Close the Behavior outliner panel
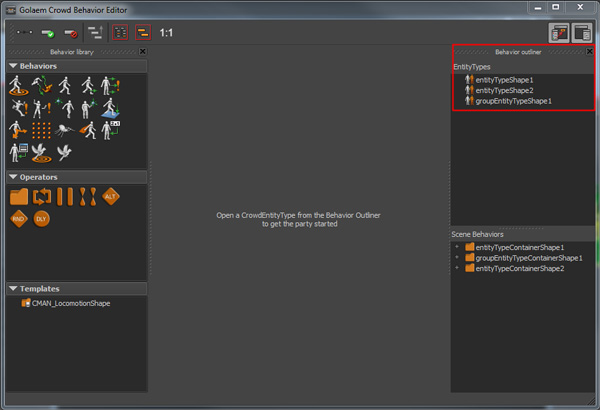Image resolution: width=600 pixels, height=410 pixels. click(590, 51)
